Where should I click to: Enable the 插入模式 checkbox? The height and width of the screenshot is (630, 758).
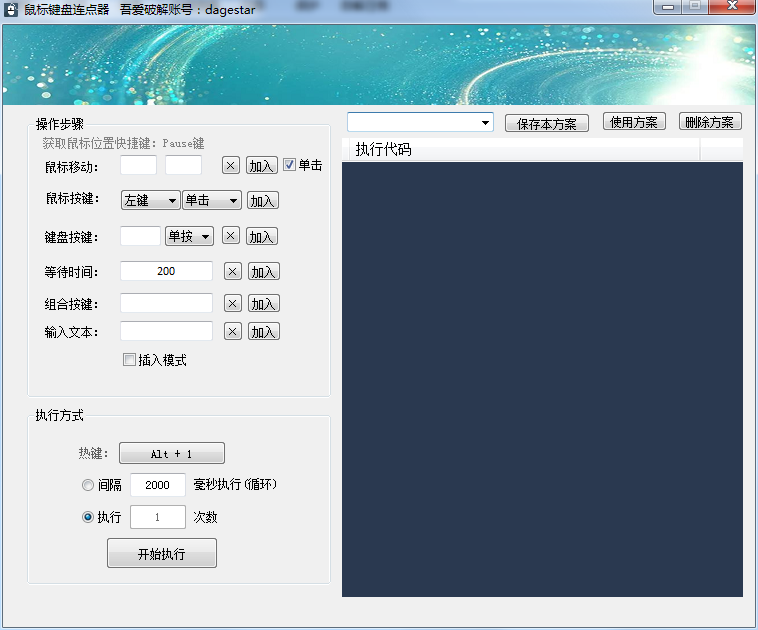click(x=129, y=360)
